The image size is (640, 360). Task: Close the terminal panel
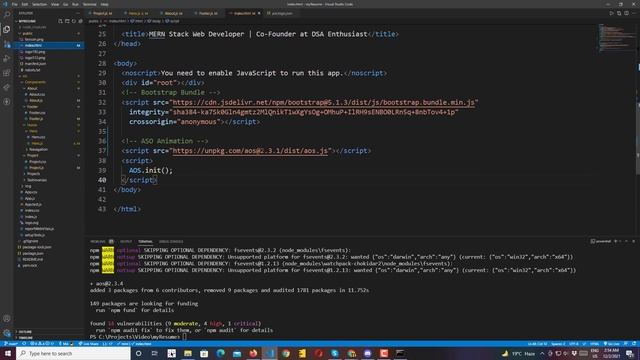633,241
